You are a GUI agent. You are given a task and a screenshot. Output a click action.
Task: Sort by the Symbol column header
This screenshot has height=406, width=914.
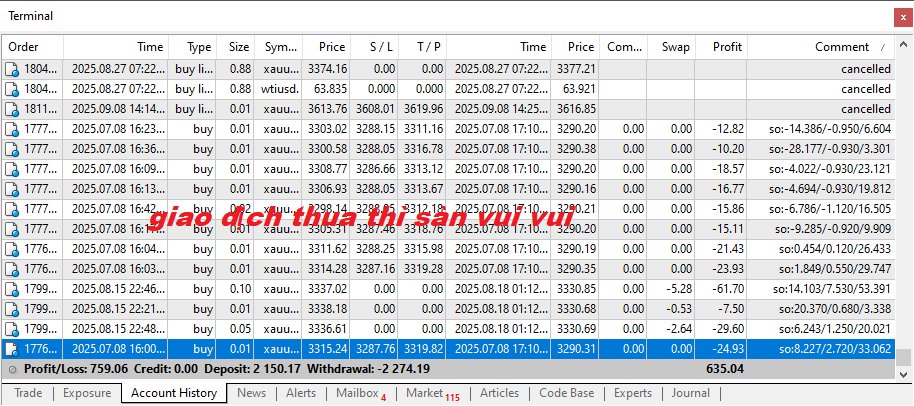pyautogui.click(x=278, y=47)
